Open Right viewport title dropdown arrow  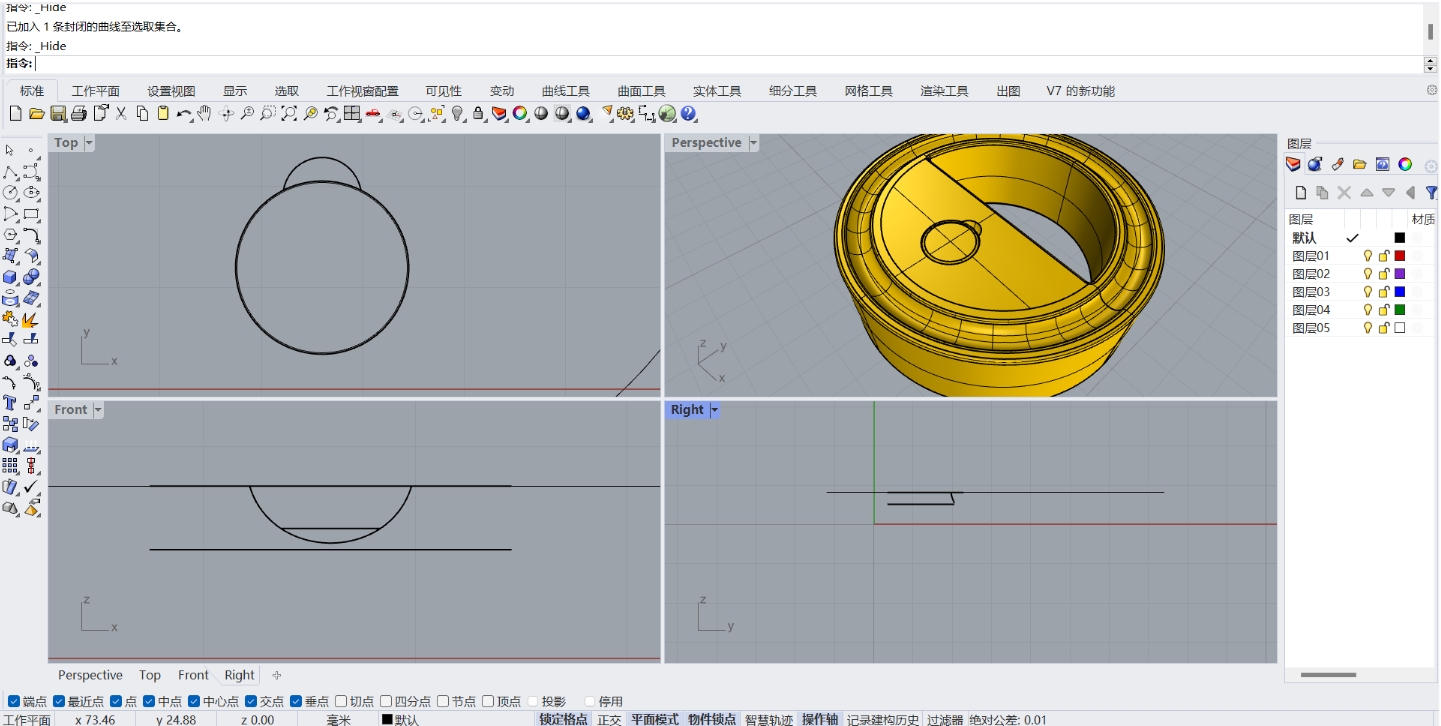[x=714, y=410]
